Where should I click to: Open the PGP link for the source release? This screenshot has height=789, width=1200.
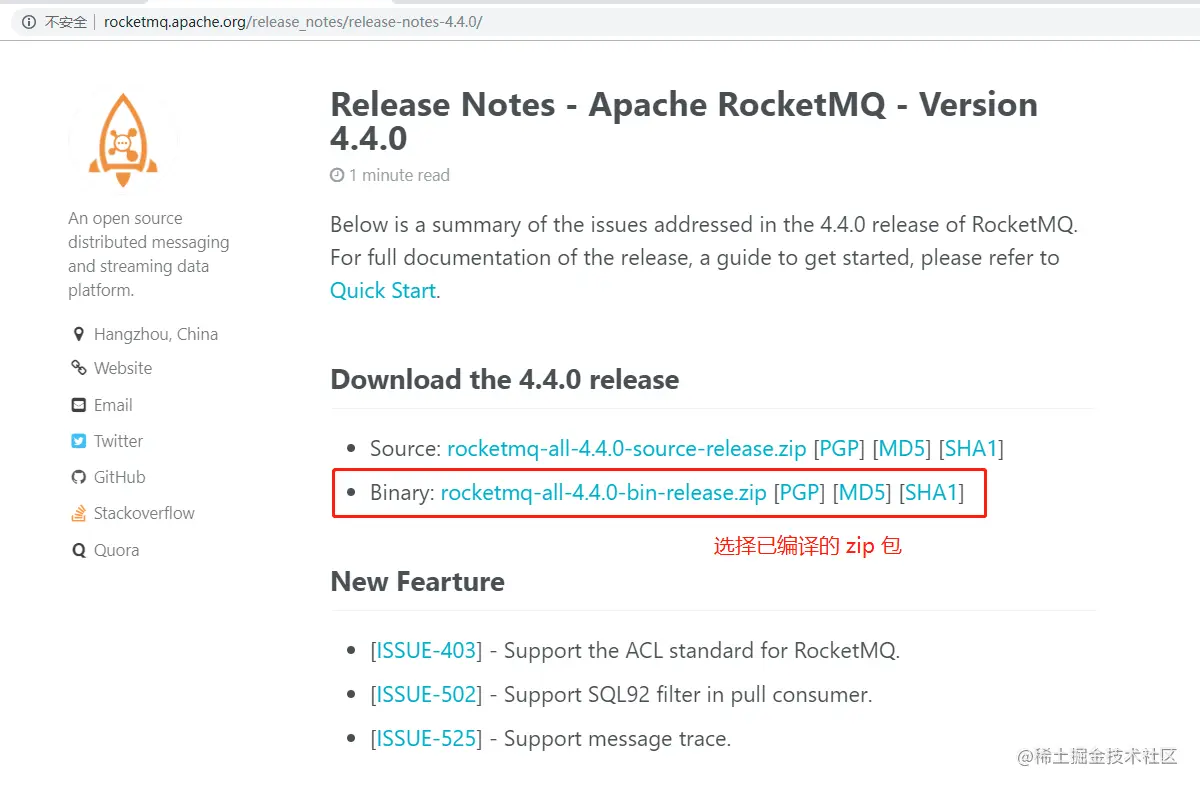[x=839, y=448]
